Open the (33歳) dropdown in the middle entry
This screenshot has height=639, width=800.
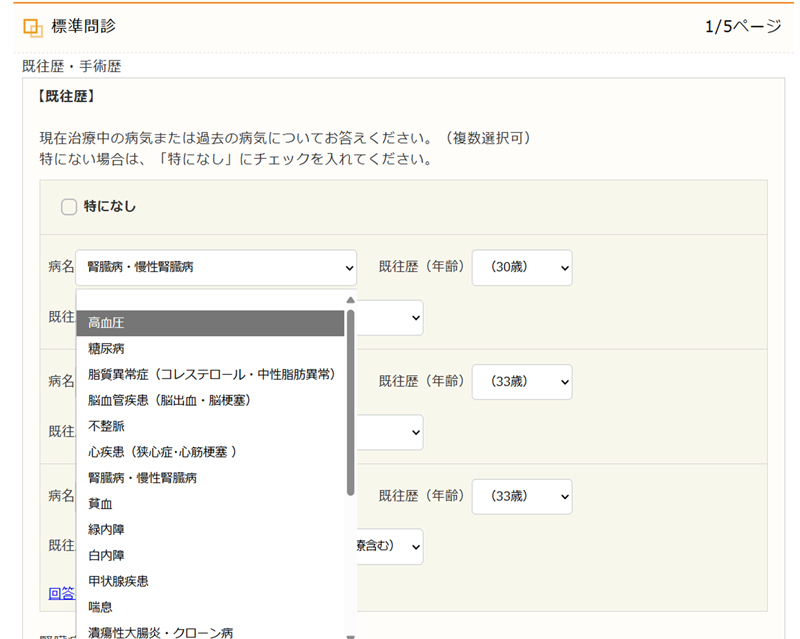pos(521,382)
